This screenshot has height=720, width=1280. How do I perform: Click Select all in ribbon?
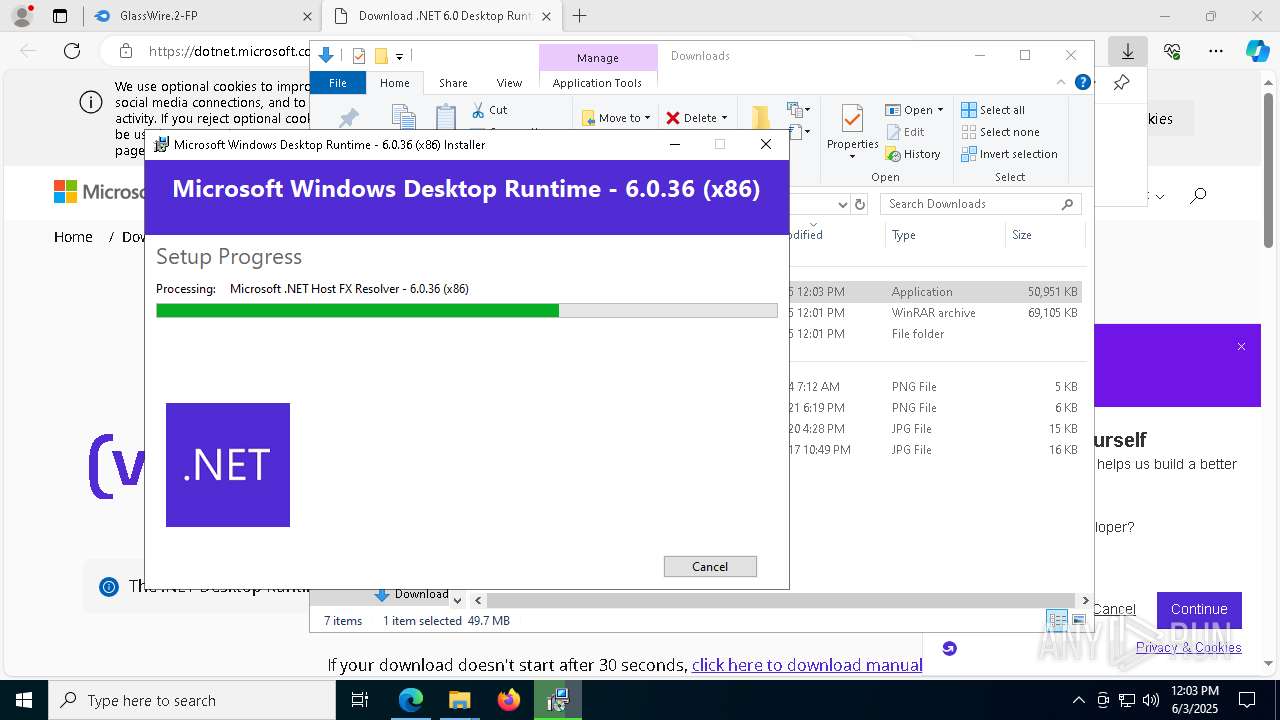coord(993,110)
